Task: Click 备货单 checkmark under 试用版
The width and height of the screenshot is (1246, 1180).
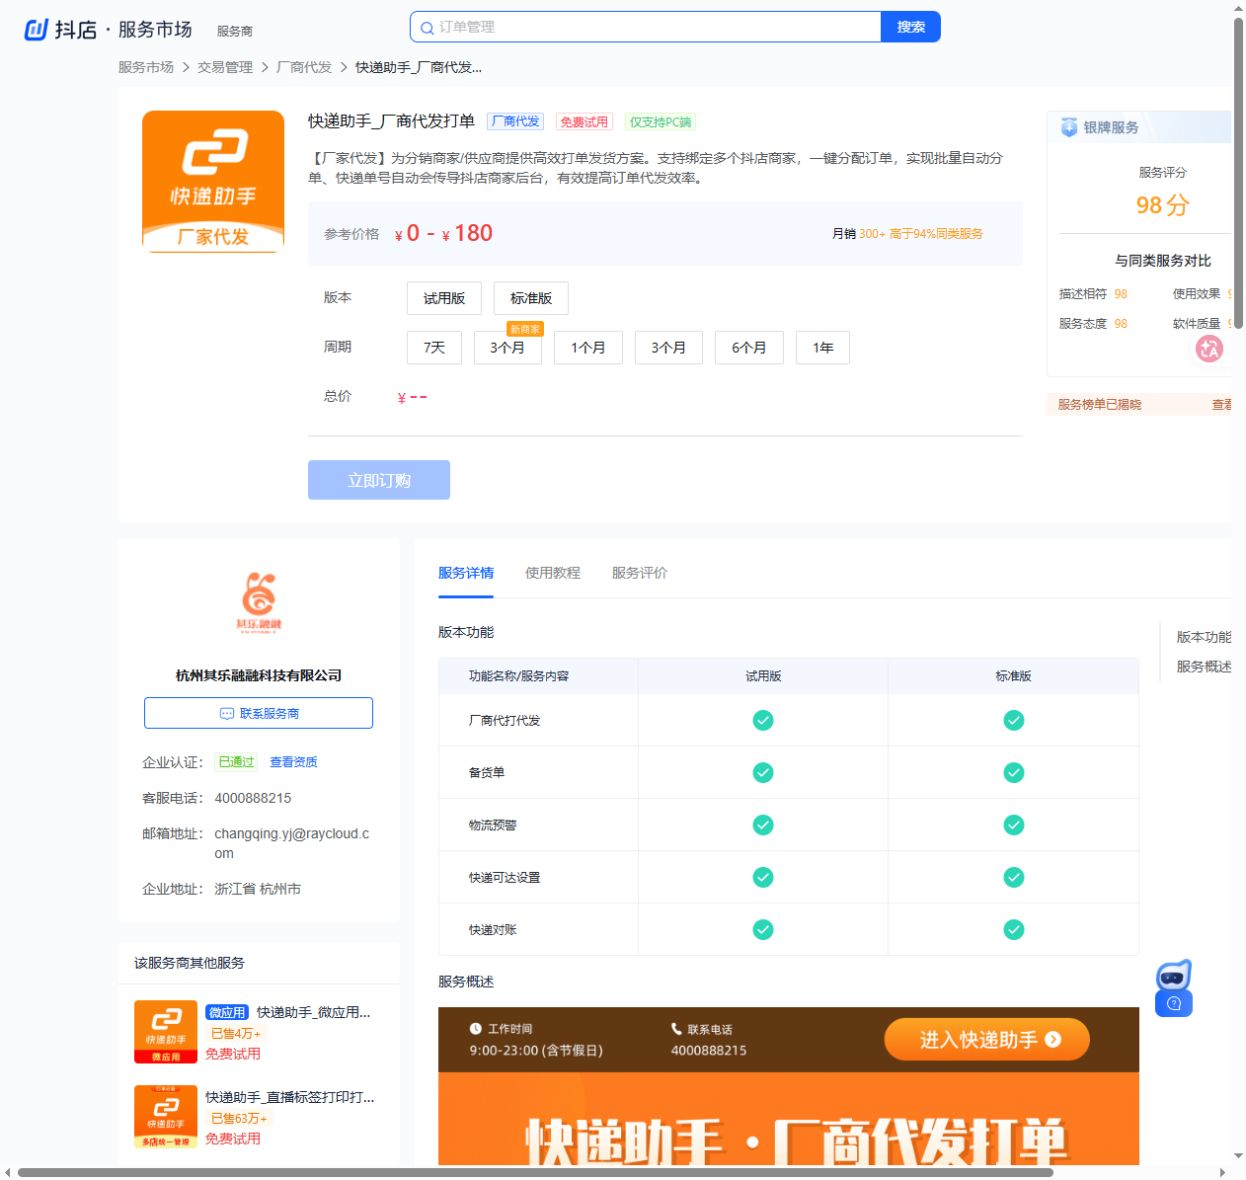Action: tap(763, 773)
